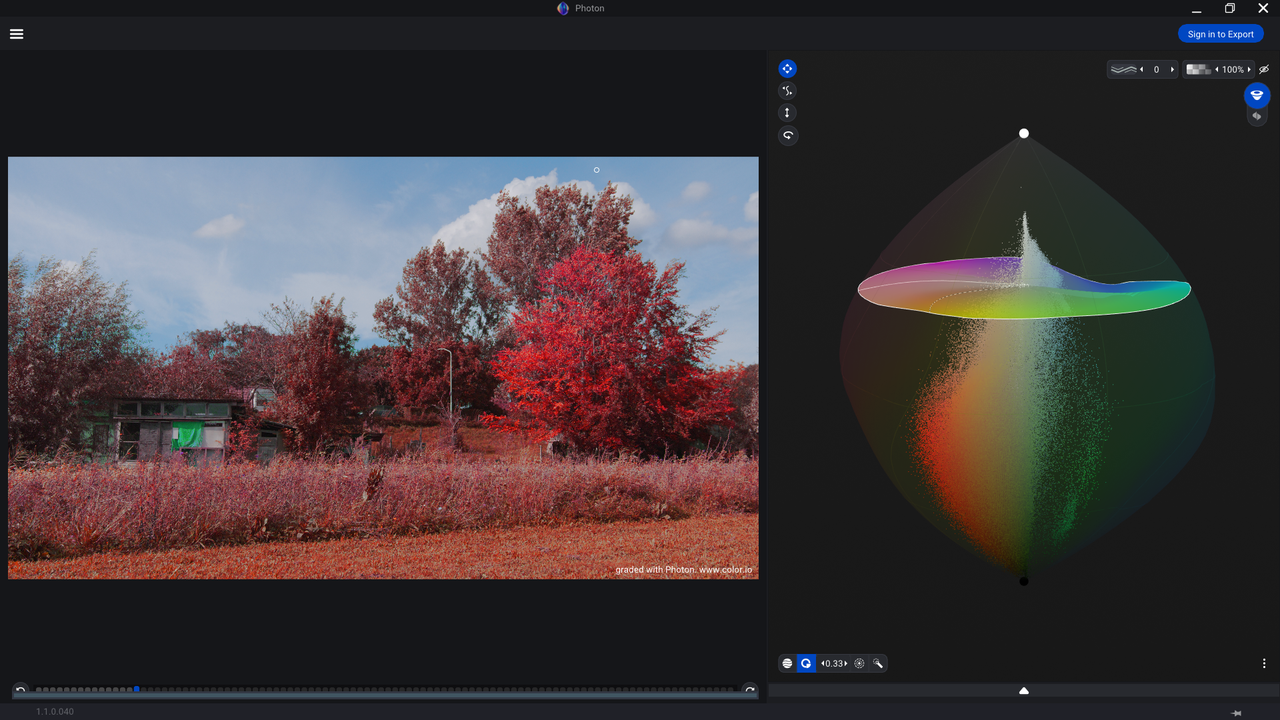Viewport: 1280px width, 720px height.
Task: Switch to the striped sphere view mode
Action: (x=788, y=663)
